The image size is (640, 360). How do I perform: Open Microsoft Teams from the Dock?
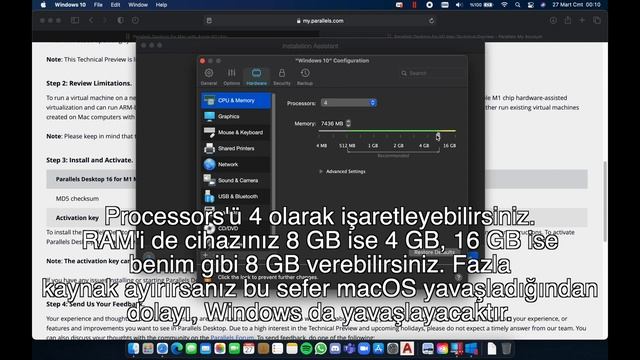[349, 349]
